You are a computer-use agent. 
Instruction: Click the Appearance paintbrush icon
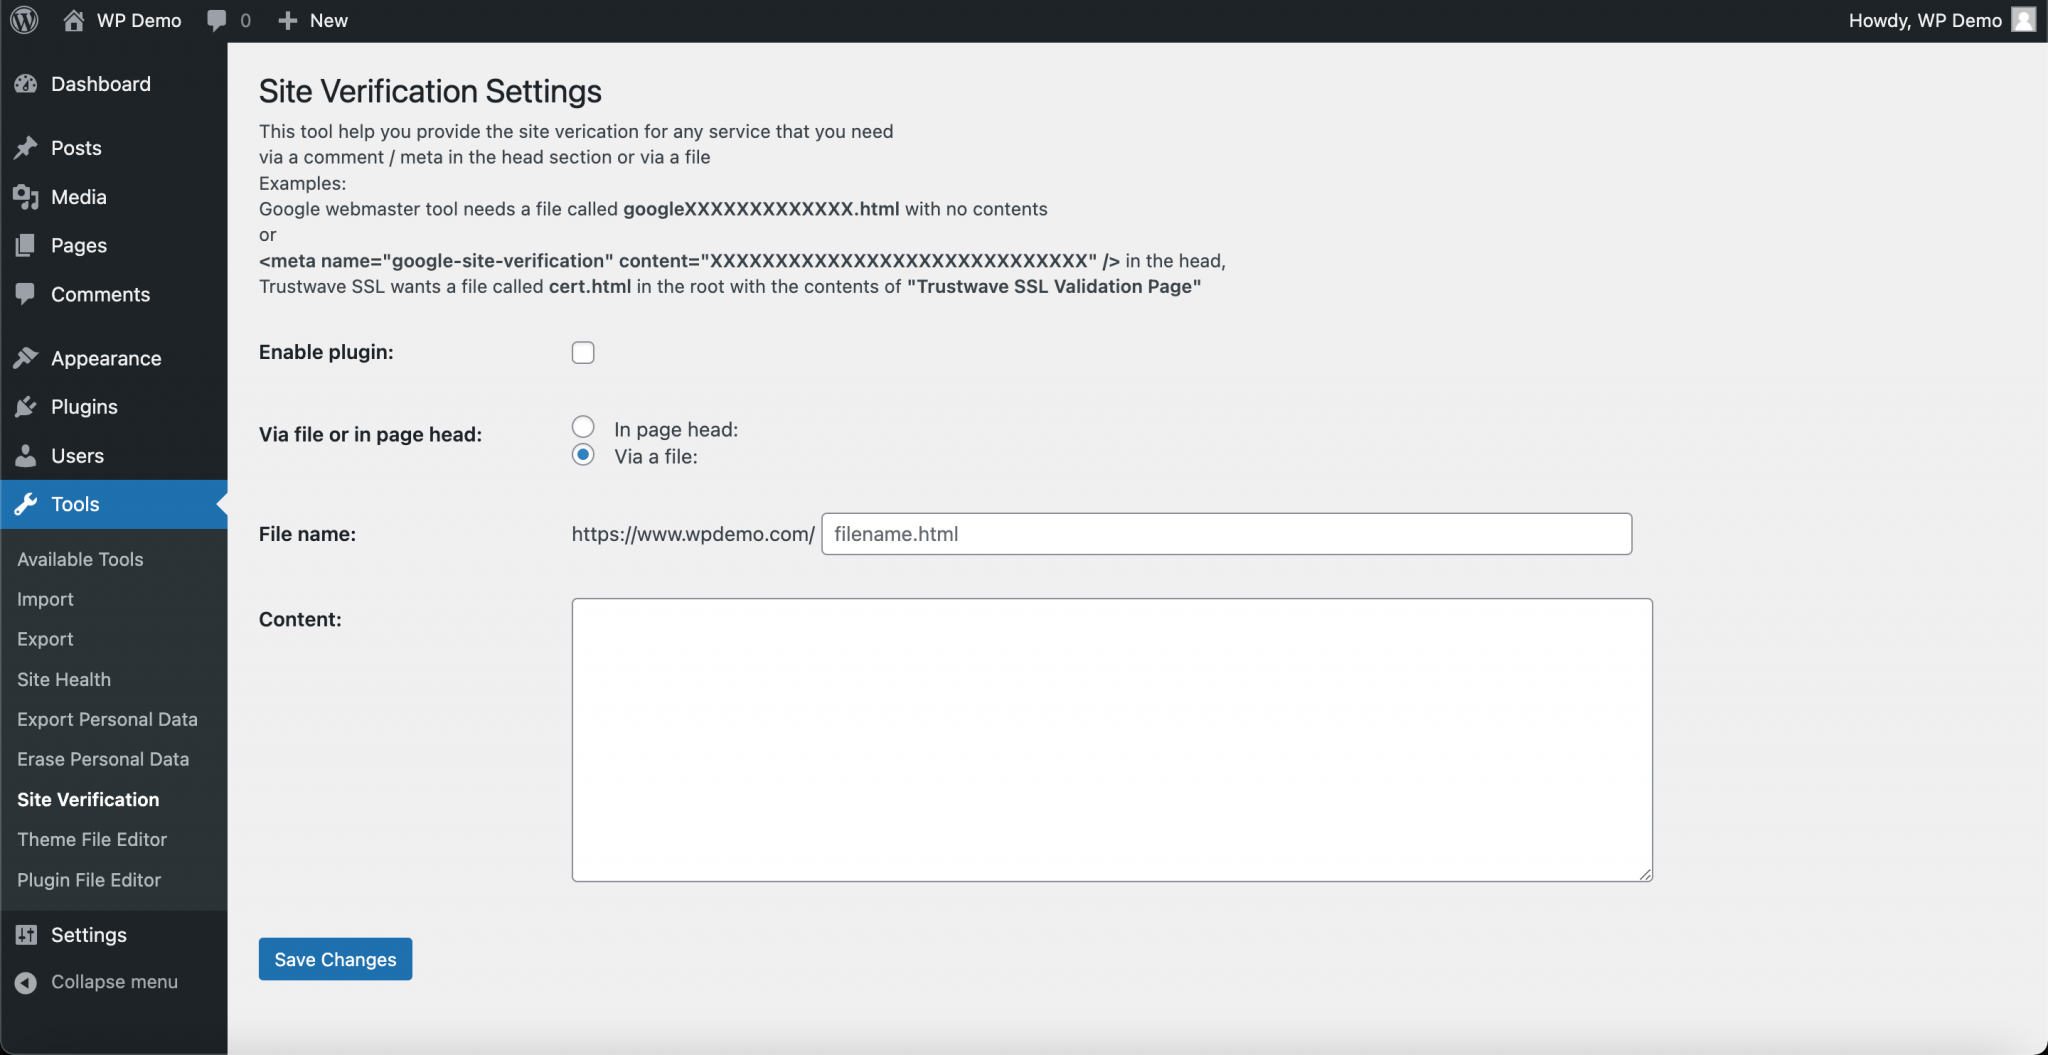click(25, 357)
